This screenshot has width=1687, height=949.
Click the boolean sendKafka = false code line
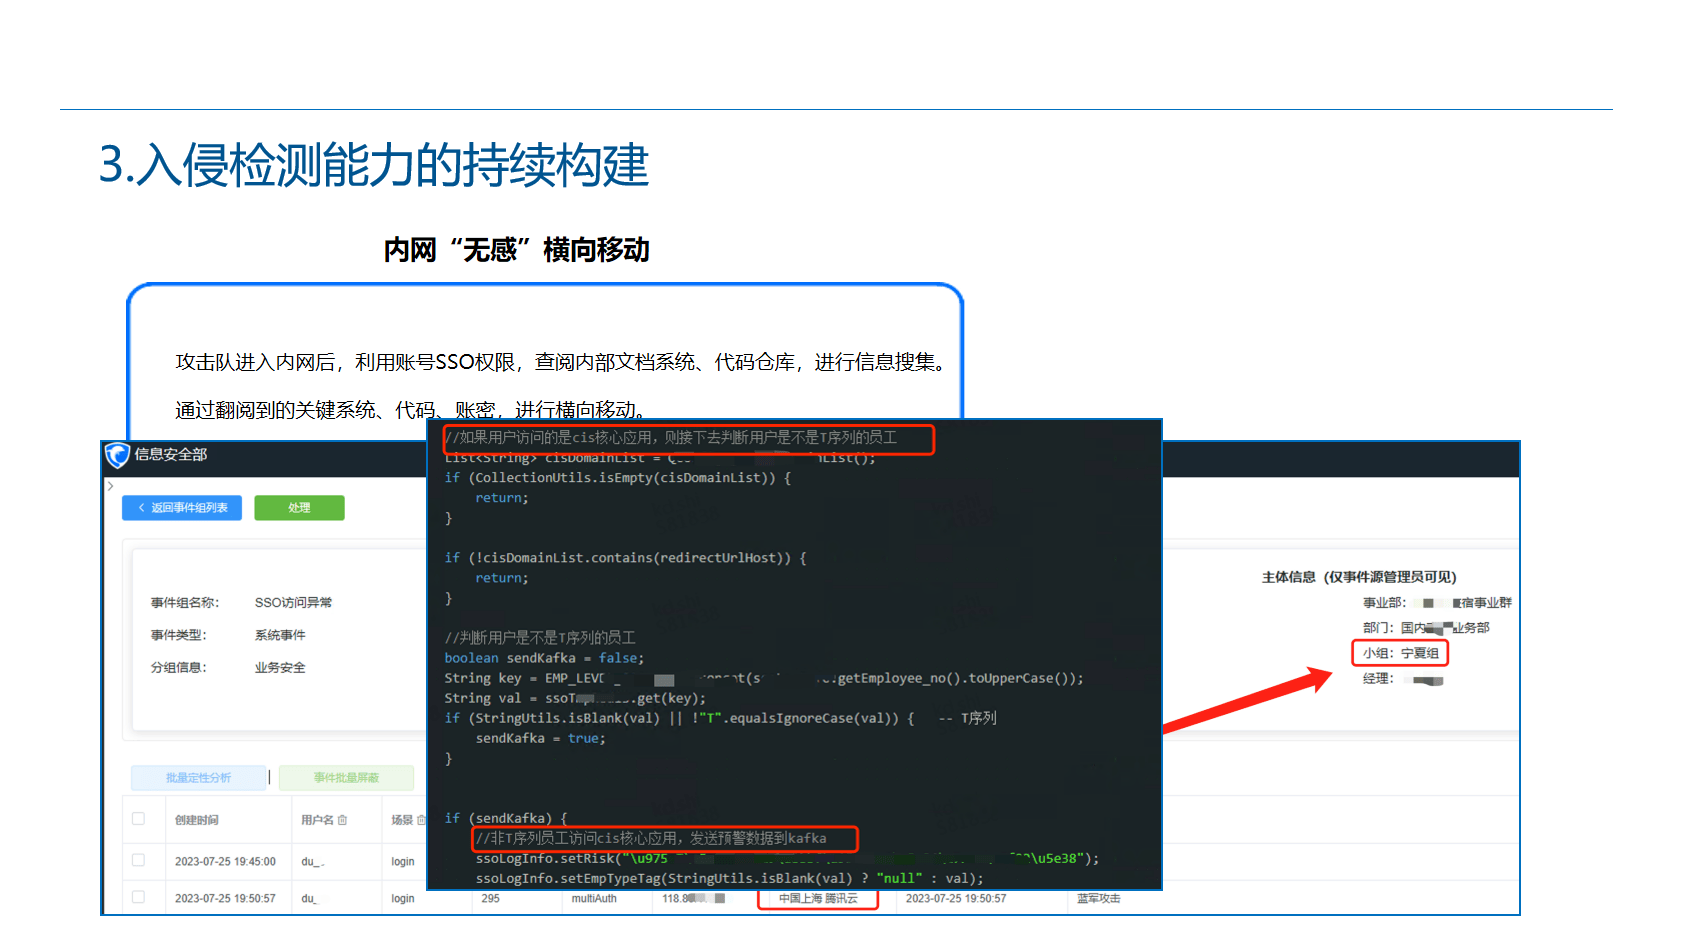(x=544, y=658)
